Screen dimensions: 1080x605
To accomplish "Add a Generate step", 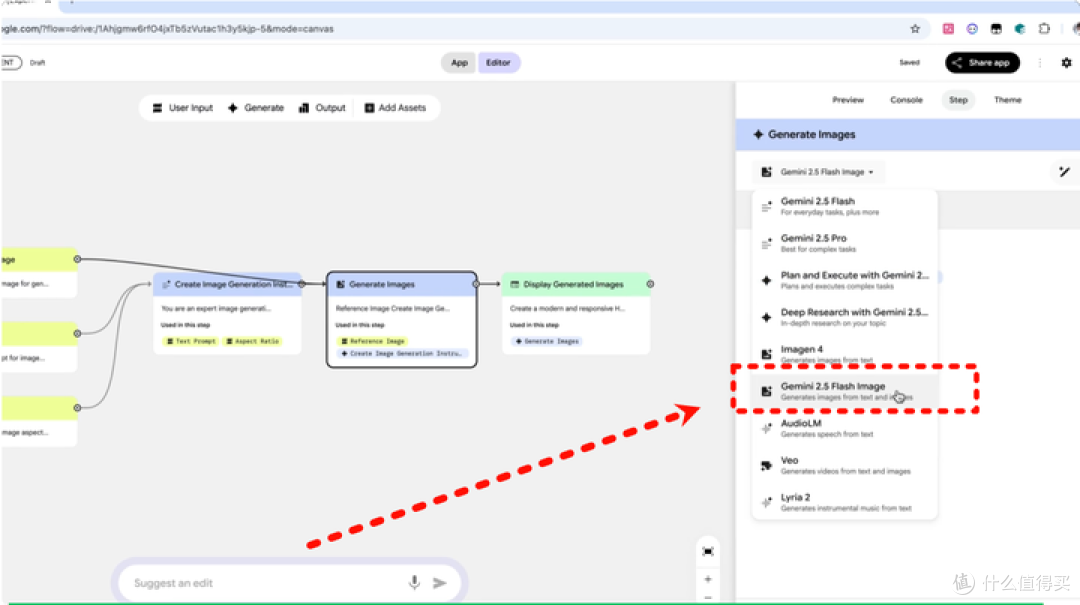I will pos(256,108).
